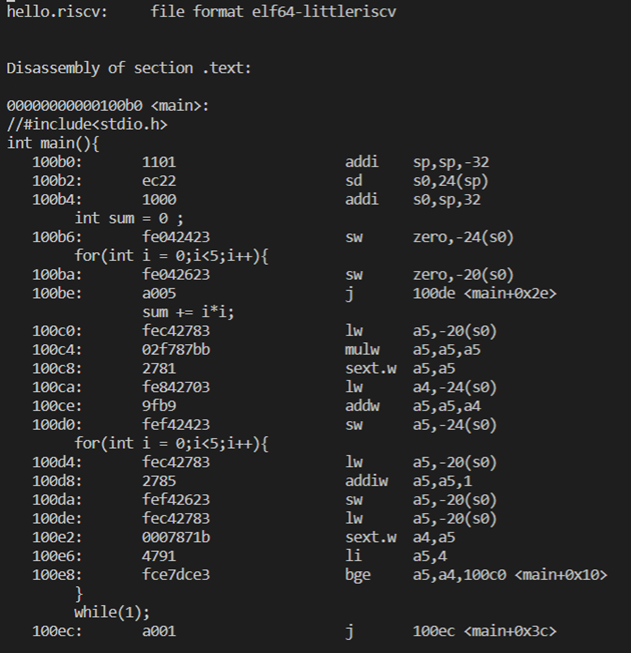Click the addiw instruction mnemonic
Viewport: 631px width, 653px height.
[366, 481]
